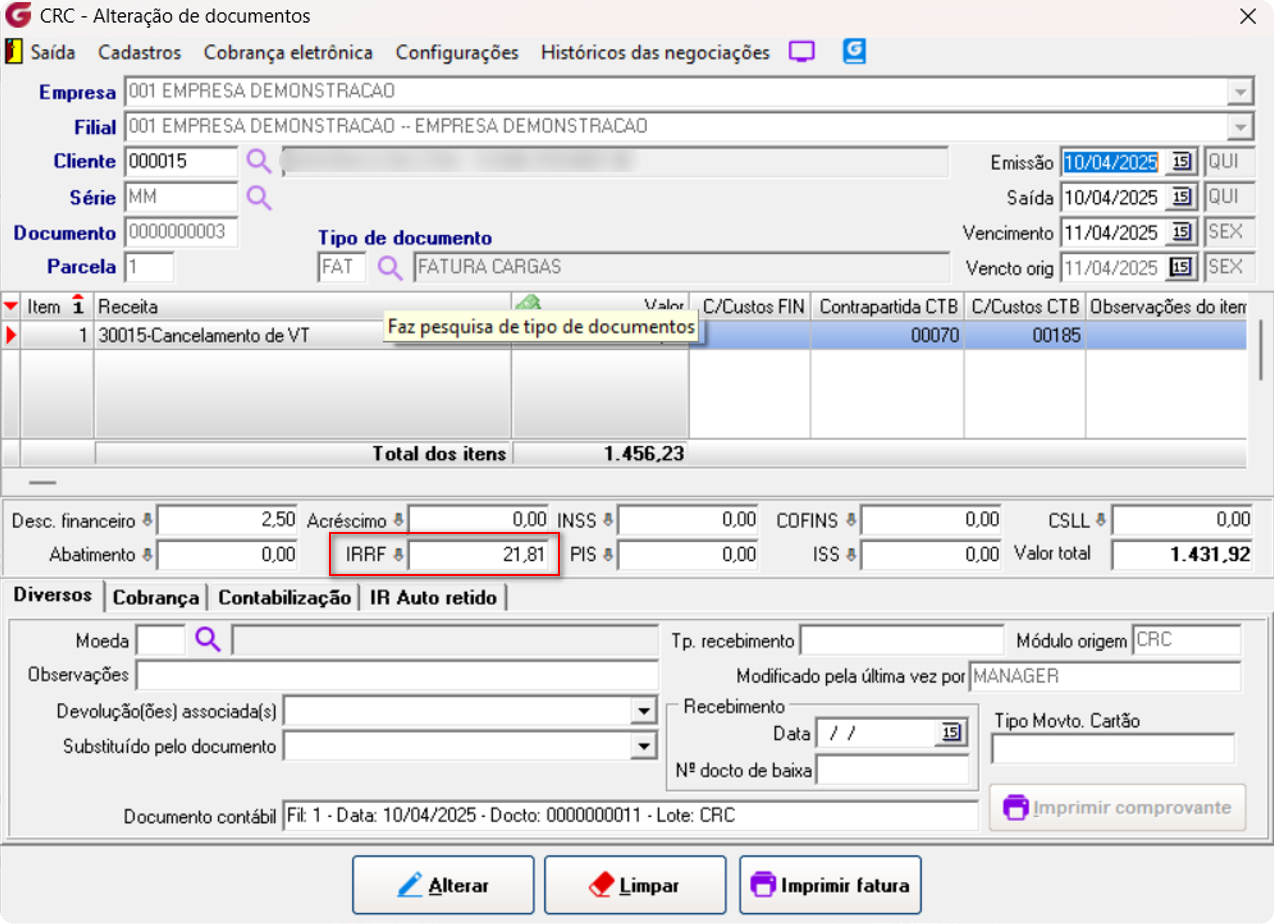Switch to the Cobrança tab
This screenshot has height=924, width=1274.
point(156,598)
